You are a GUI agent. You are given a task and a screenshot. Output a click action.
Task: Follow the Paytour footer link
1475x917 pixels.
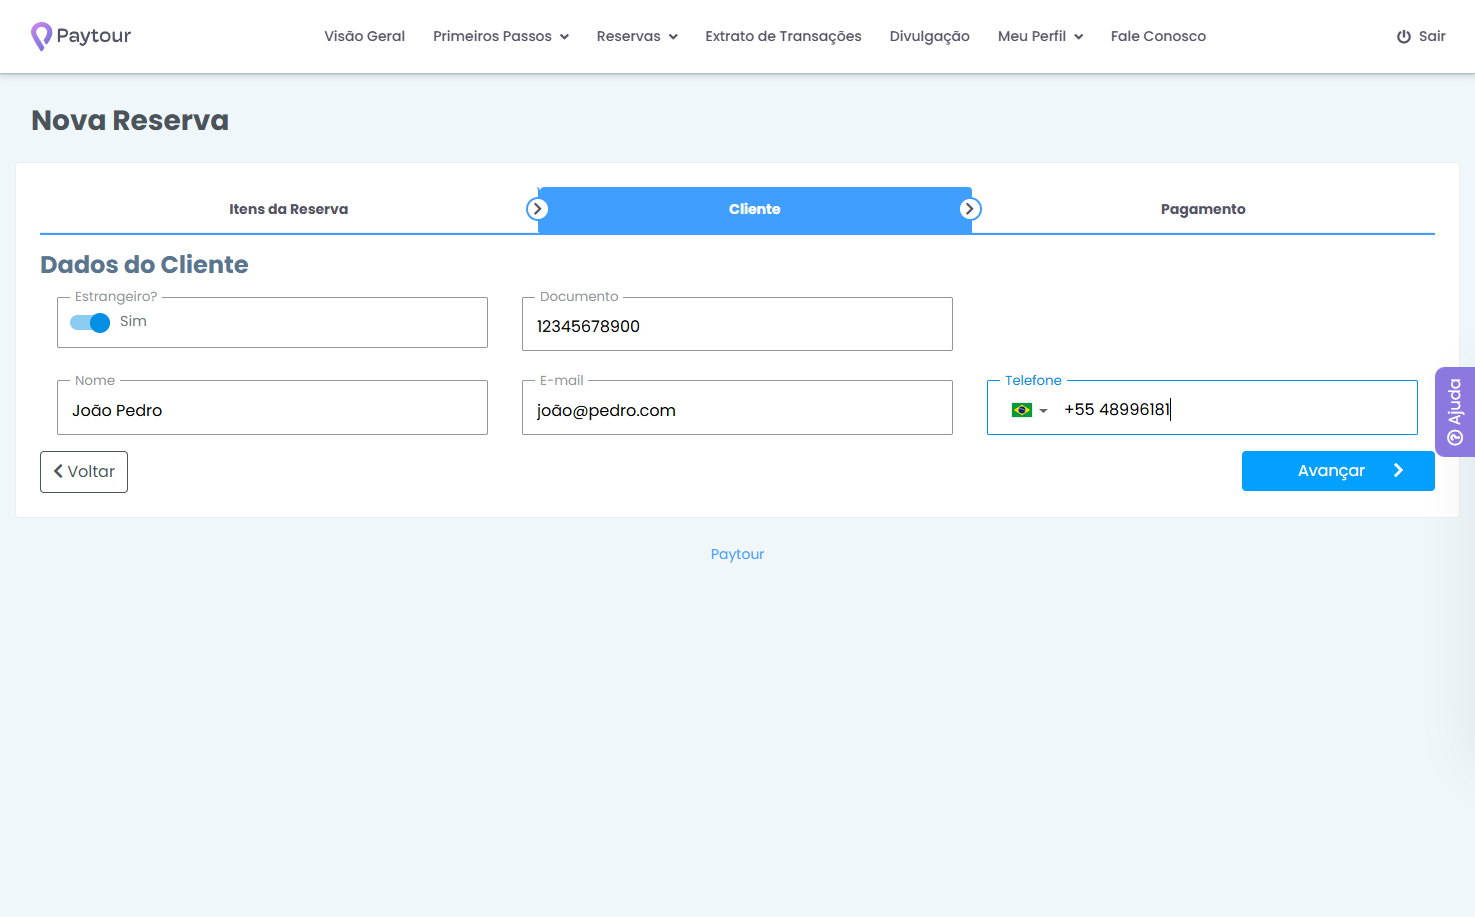coord(737,554)
